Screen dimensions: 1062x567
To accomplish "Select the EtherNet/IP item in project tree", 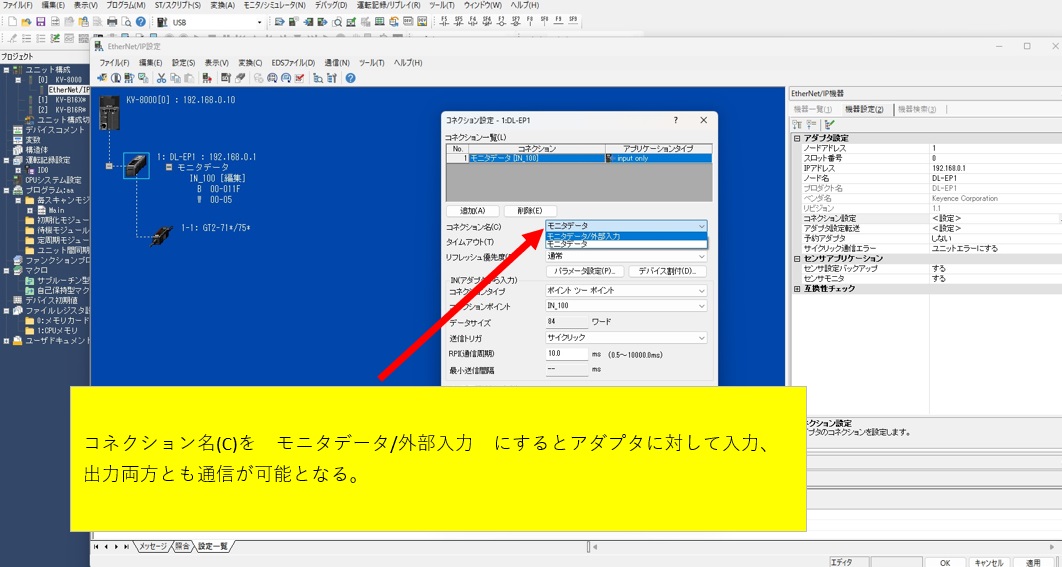I will pyautogui.click(x=69, y=90).
